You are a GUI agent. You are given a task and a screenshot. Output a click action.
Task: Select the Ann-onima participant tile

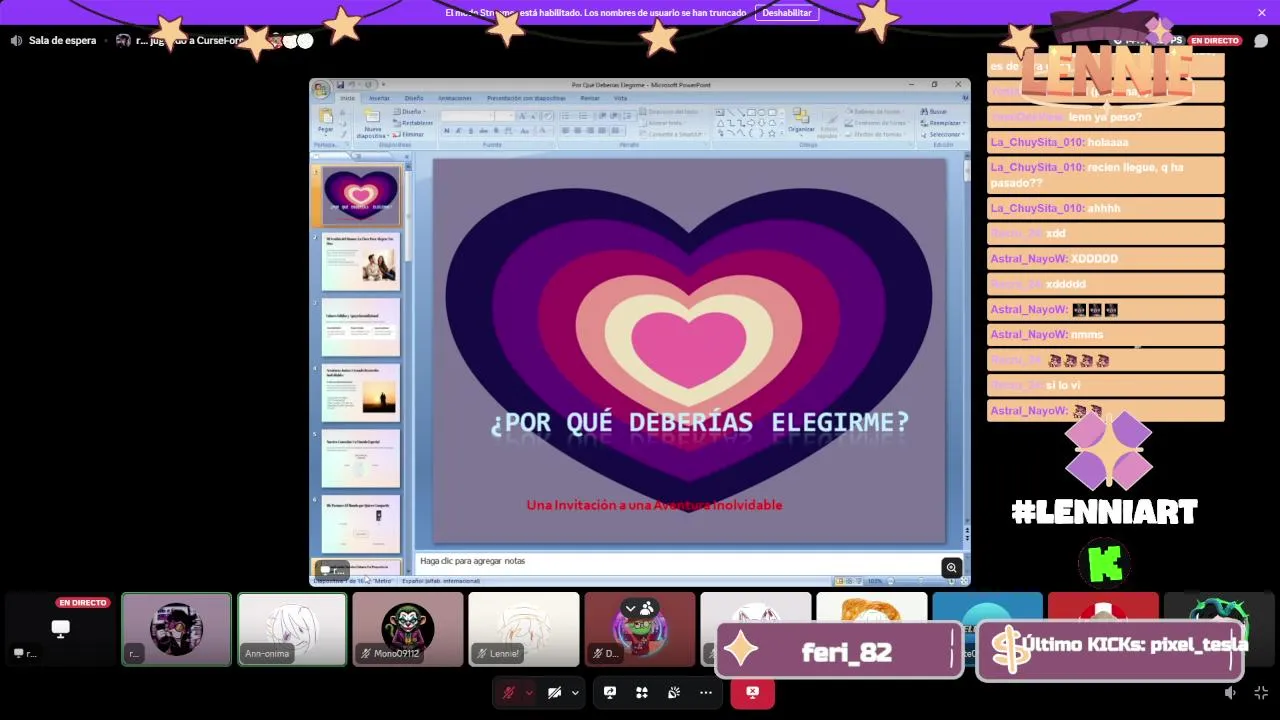[292, 629]
